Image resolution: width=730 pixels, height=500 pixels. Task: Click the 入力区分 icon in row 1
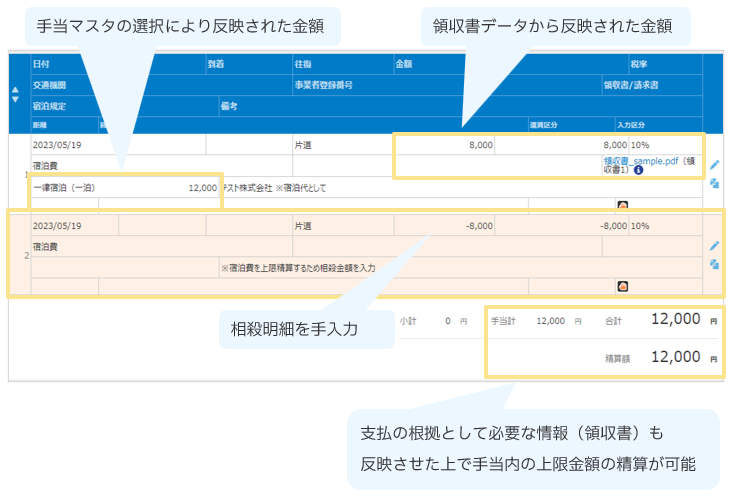pos(622,204)
